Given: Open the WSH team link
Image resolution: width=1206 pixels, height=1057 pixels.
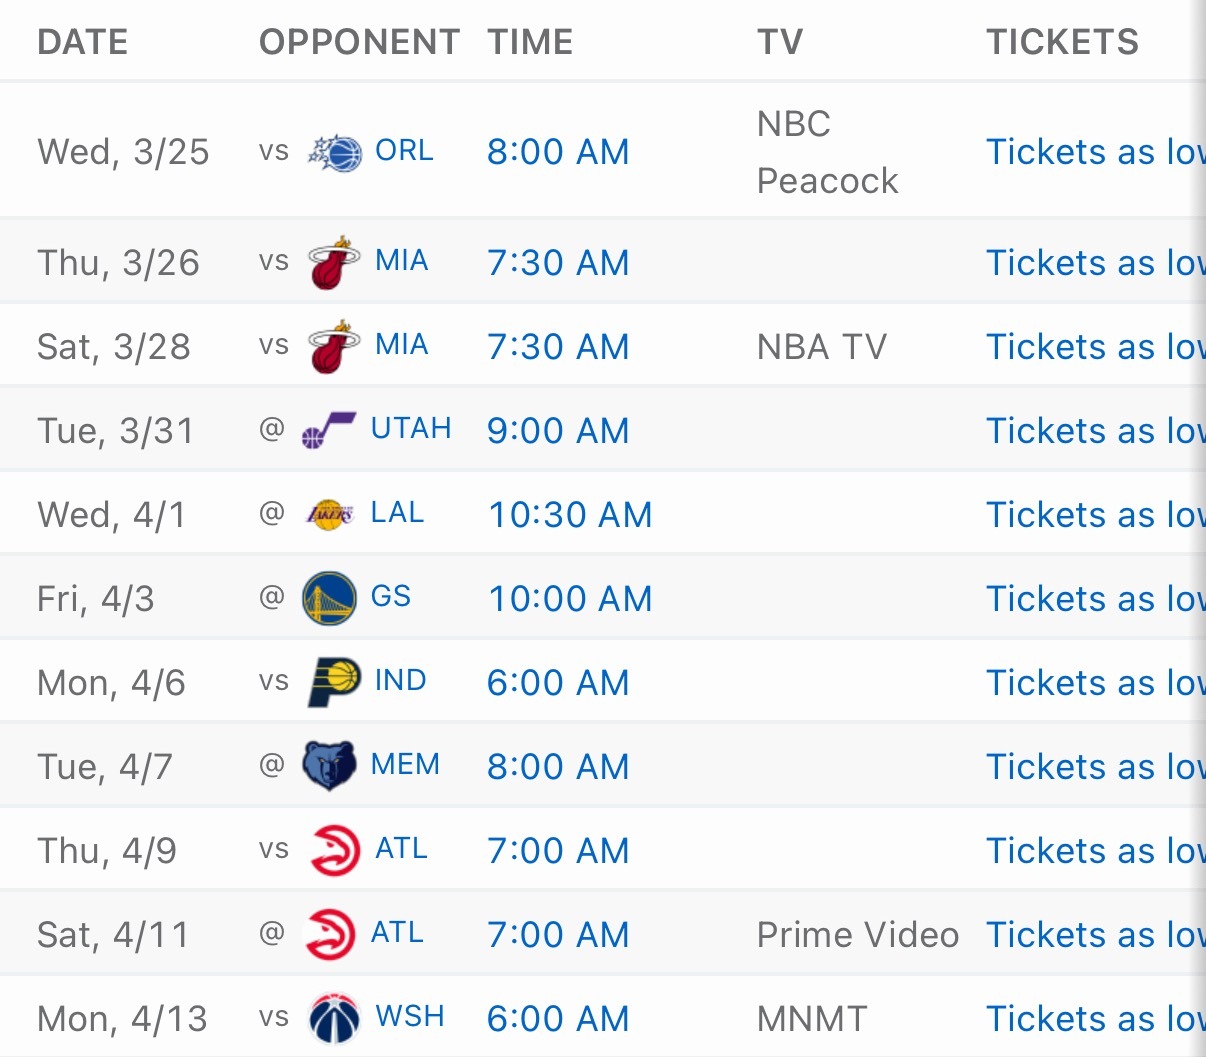Looking at the screenshot, I should point(409,1016).
